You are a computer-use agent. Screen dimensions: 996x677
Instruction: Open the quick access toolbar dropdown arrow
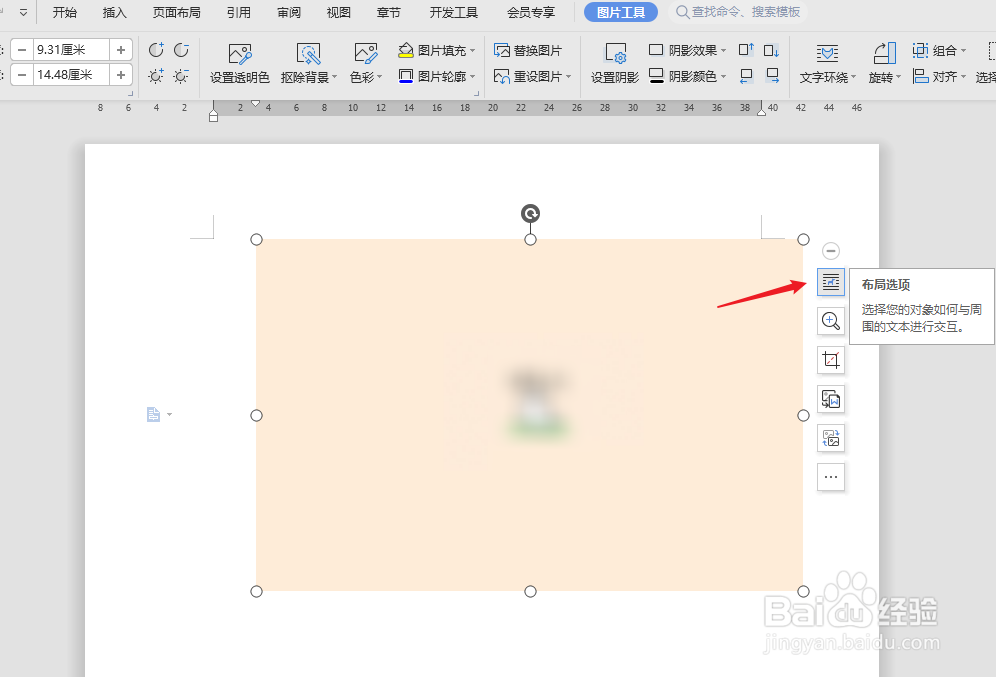pos(23,12)
